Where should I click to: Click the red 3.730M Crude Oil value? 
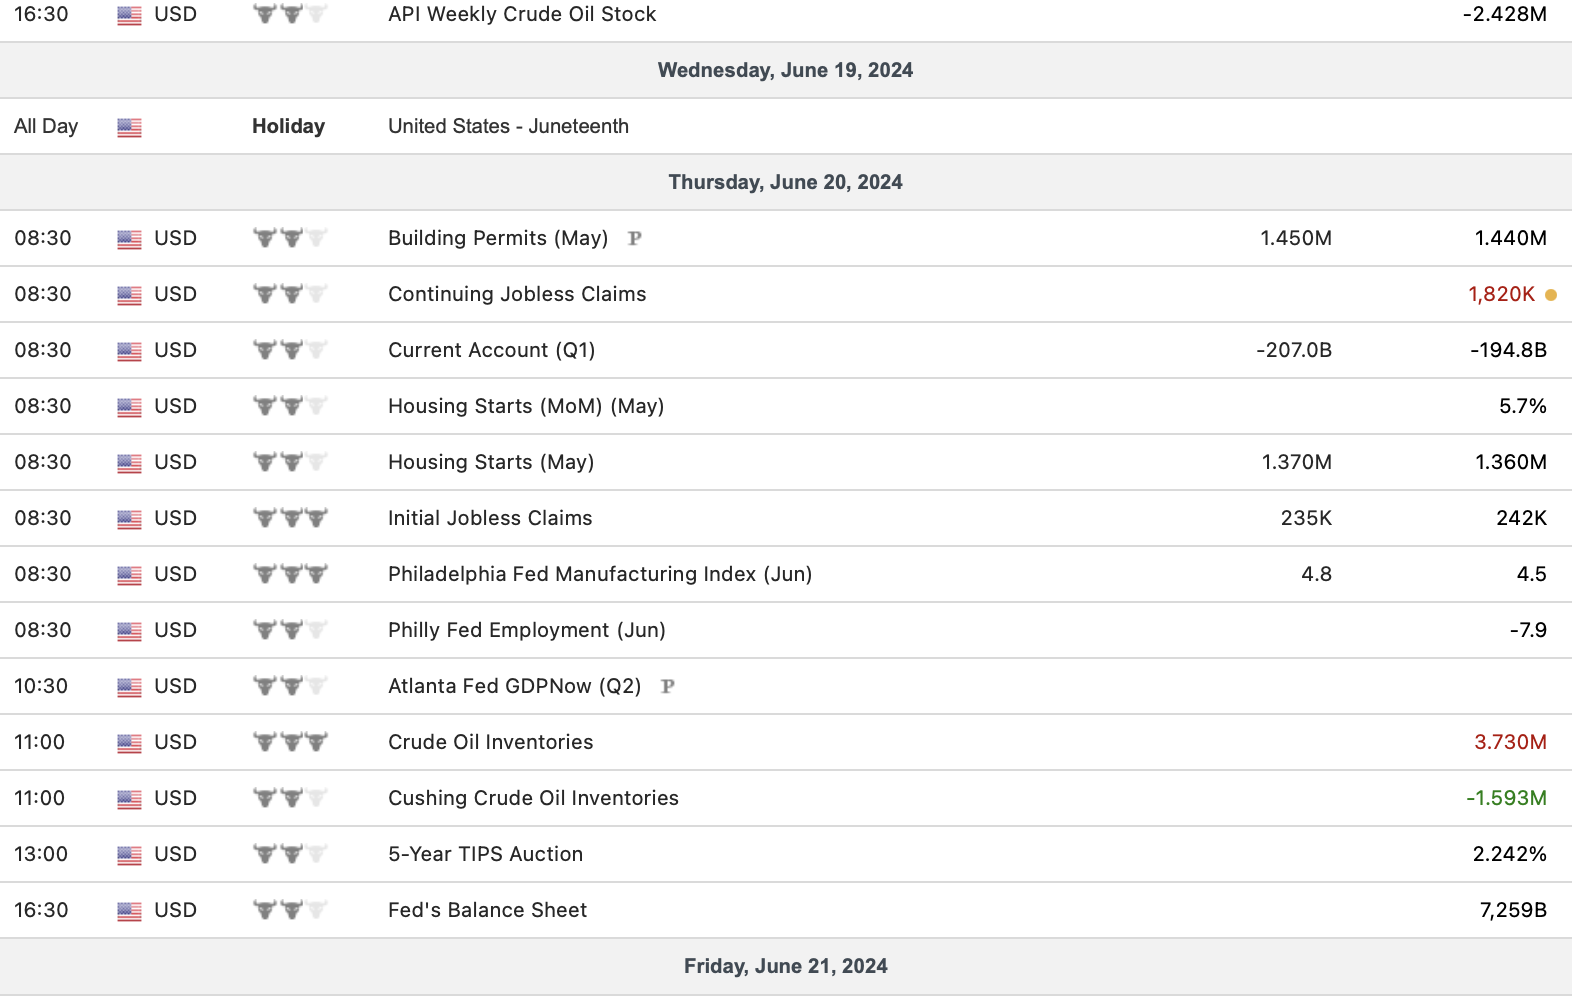1510,742
